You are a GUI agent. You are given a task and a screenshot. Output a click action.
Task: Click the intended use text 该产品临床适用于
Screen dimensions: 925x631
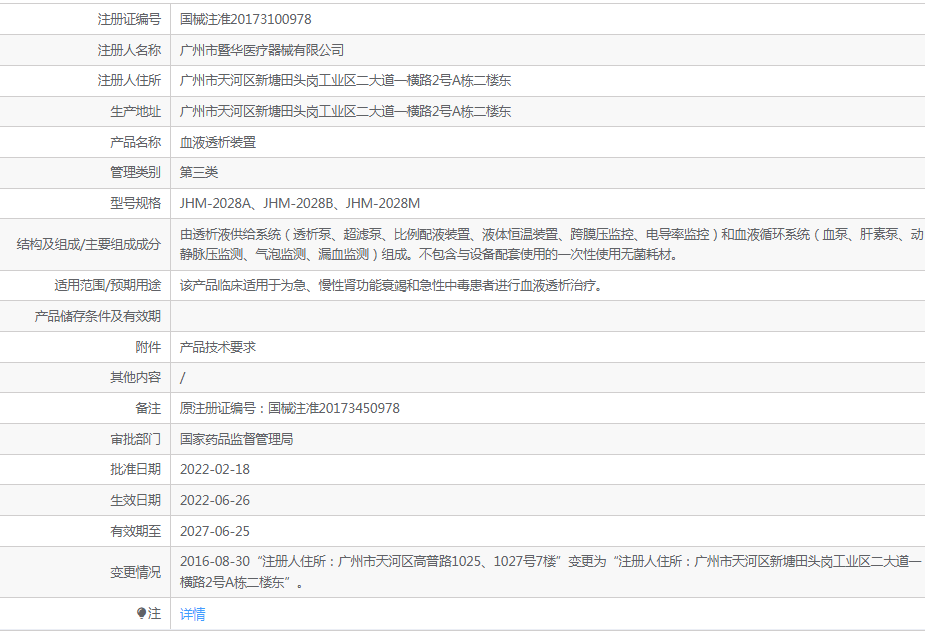392,285
